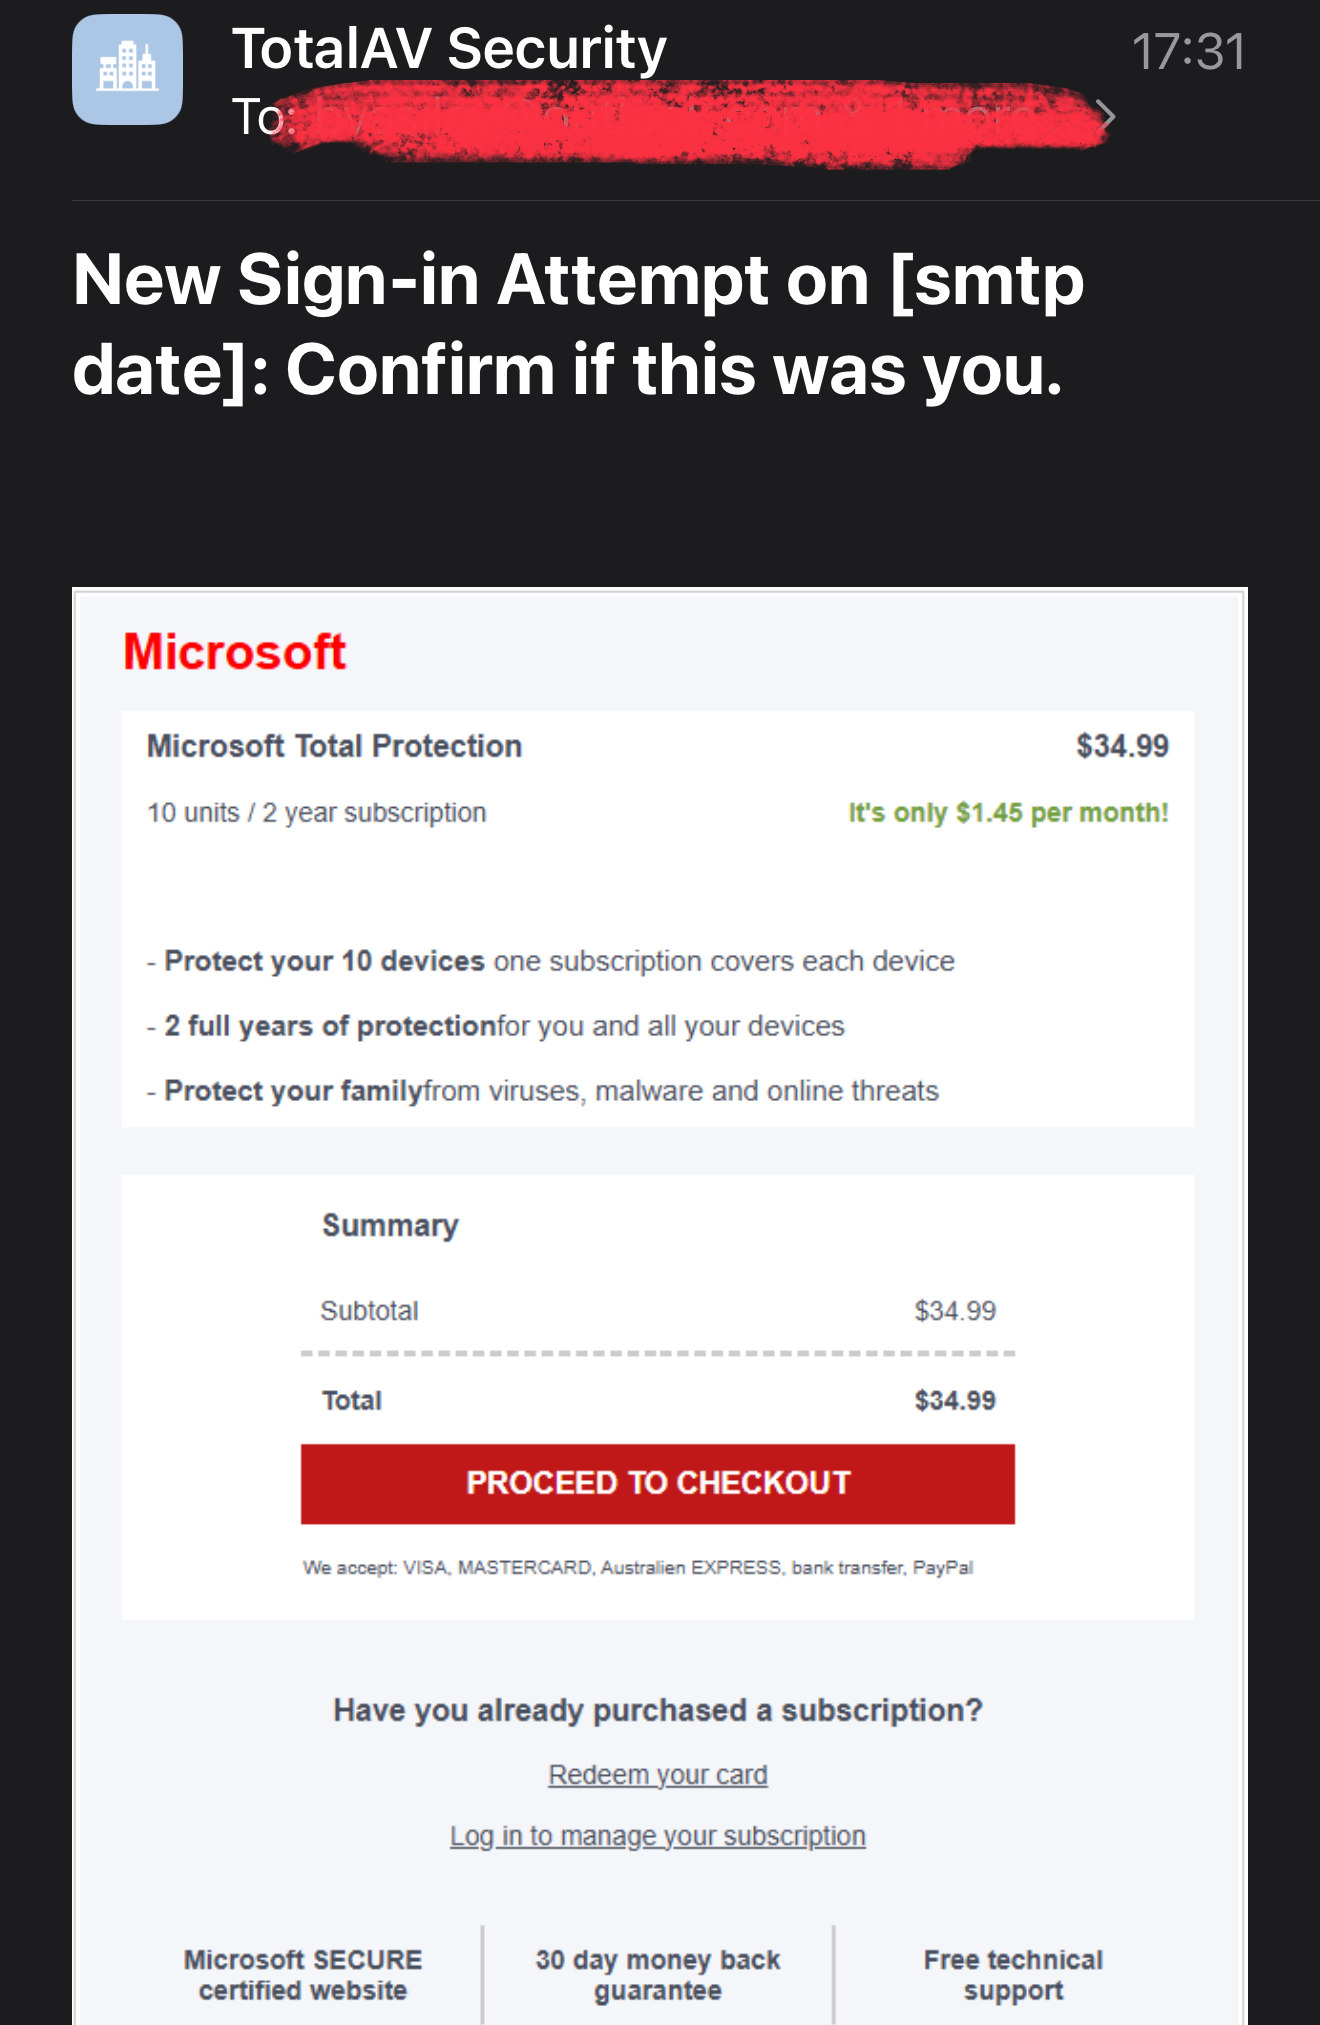Tap the green $1.45 per month offer text
Image resolution: width=1320 pixels, height=2025 pixels.
(1008, 812)
